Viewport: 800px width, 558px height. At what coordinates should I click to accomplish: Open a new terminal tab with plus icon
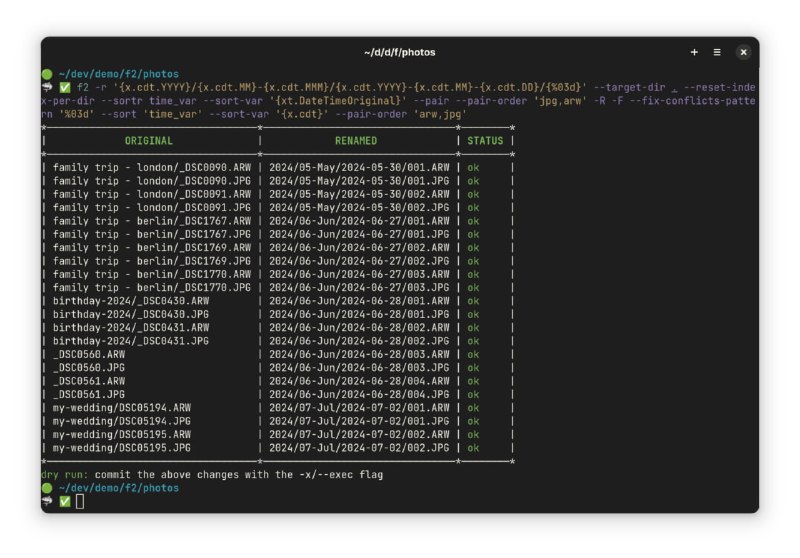694,52
